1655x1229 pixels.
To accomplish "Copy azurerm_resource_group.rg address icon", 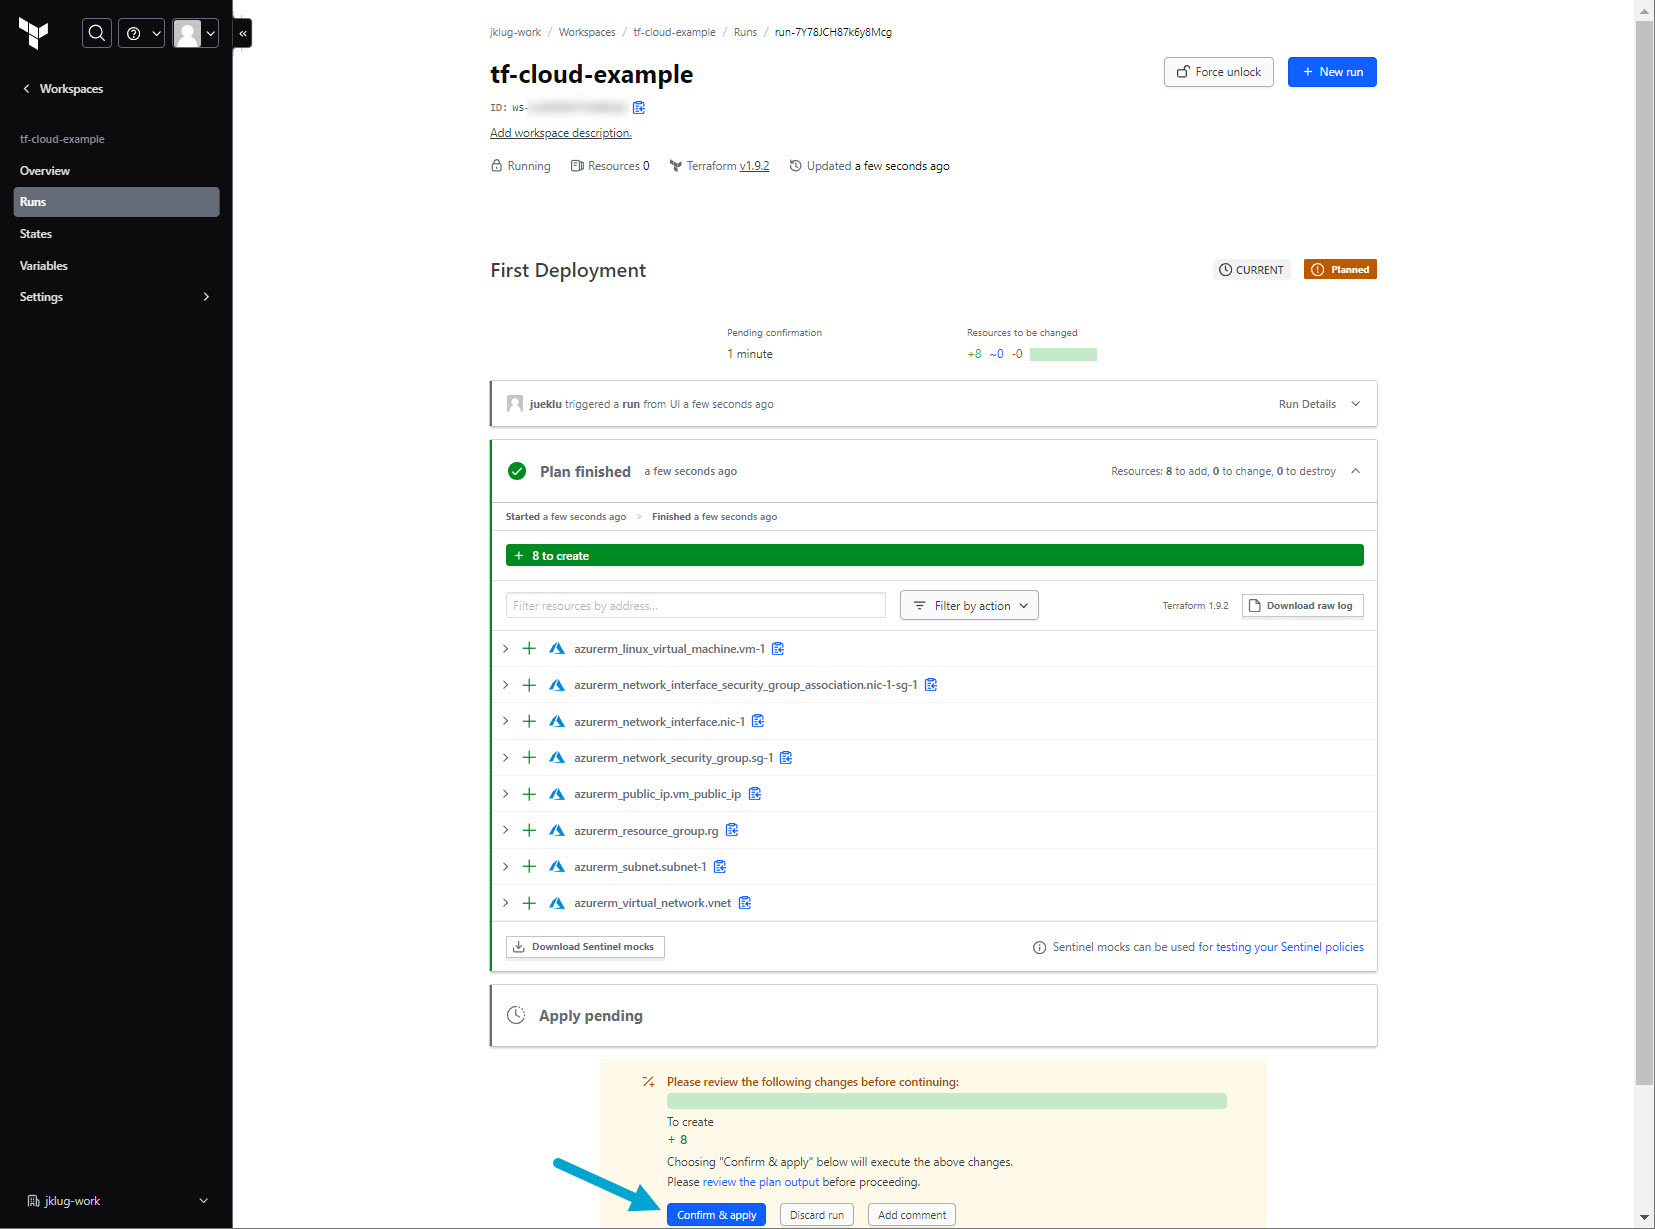I will click(732, 830).
